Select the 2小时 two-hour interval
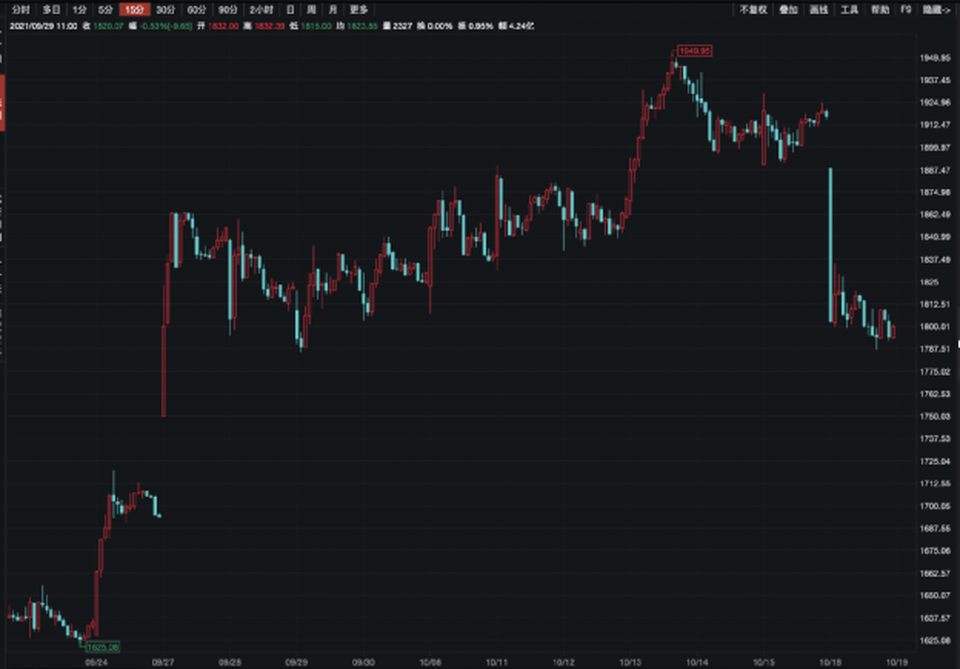Screen dimensions: 960x669 coord(261,10)
